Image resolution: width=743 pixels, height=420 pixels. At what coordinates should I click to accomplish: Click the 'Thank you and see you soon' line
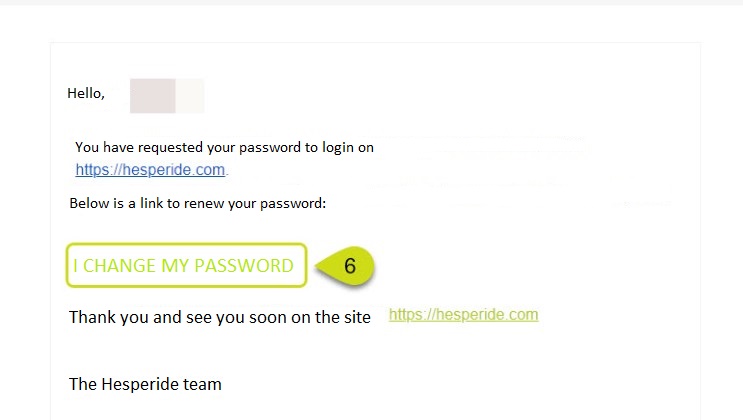pyautogui.click(x=220, y=317)
